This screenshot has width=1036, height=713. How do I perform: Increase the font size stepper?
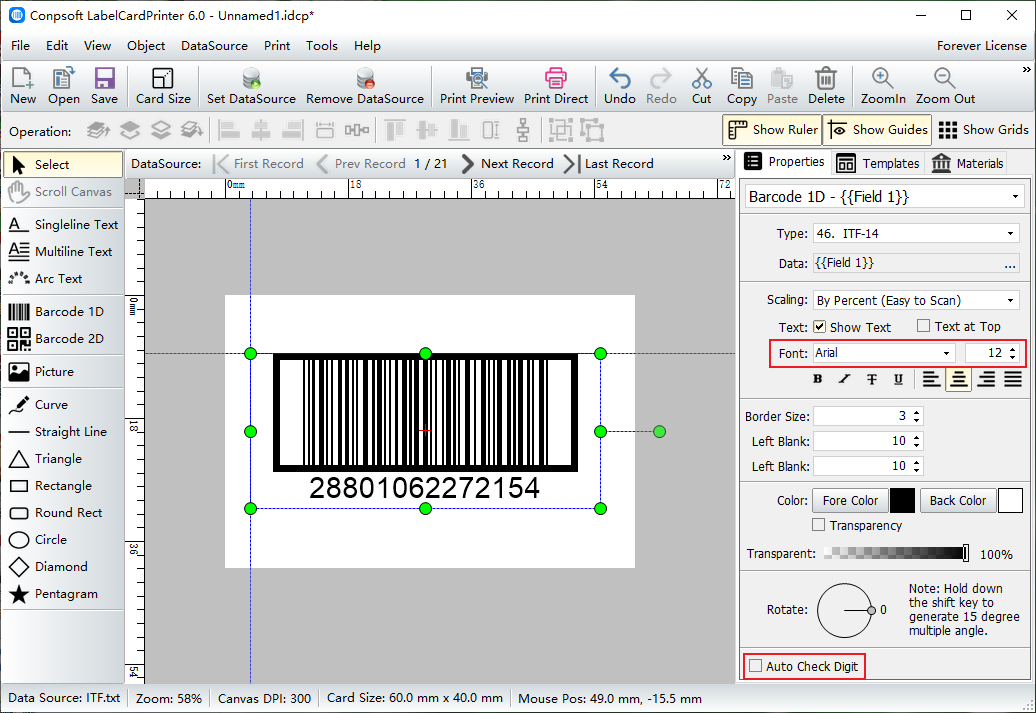(x=1013, y=349)
